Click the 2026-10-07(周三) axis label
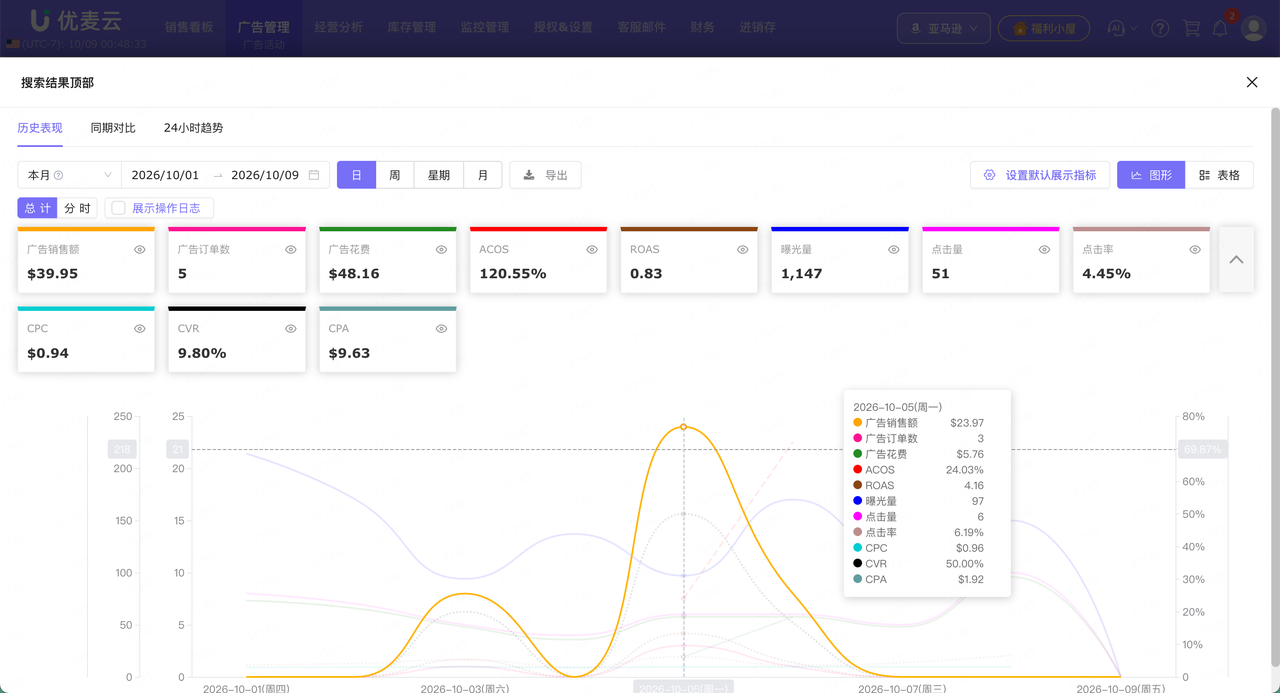Screen dimensions: 1280x693 coord(902,688)
